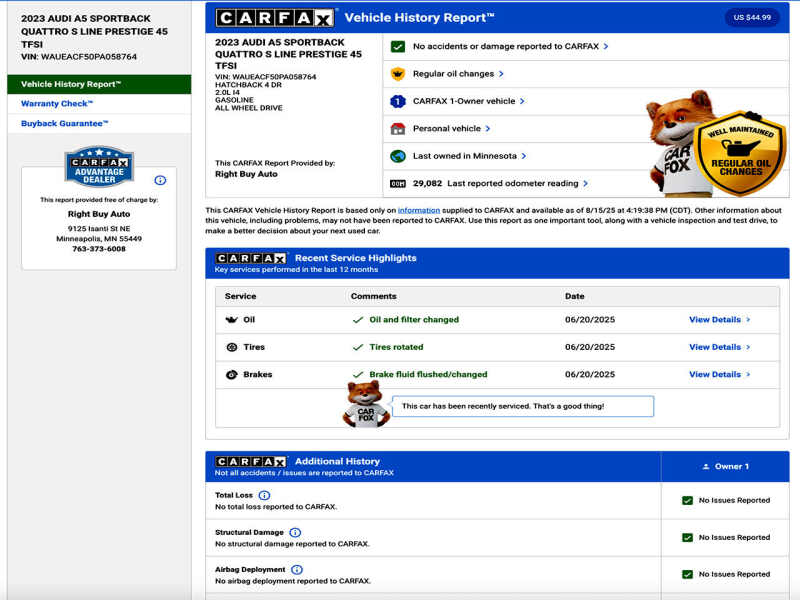This screenshot has height=600, width=800.
Task: Click the VIN text in the left sidebar
Action: (79, 57)
